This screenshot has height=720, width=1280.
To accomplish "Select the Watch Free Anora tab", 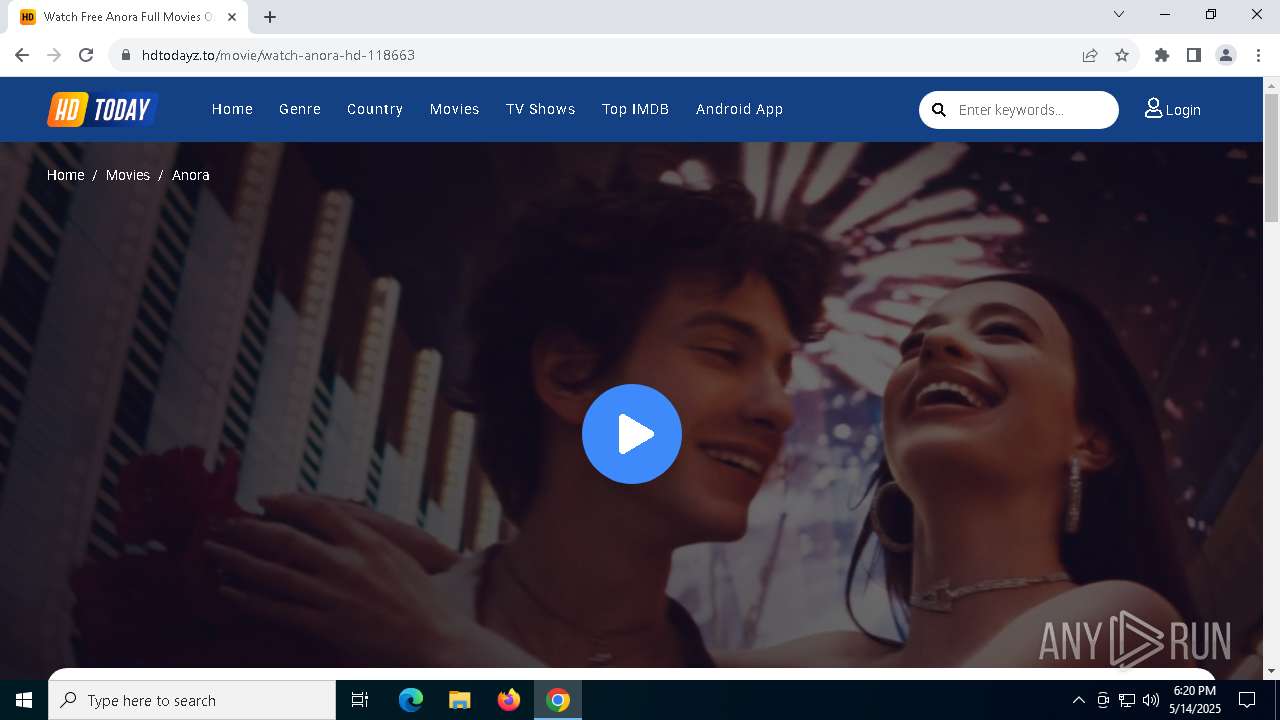I will pos(128,17).
